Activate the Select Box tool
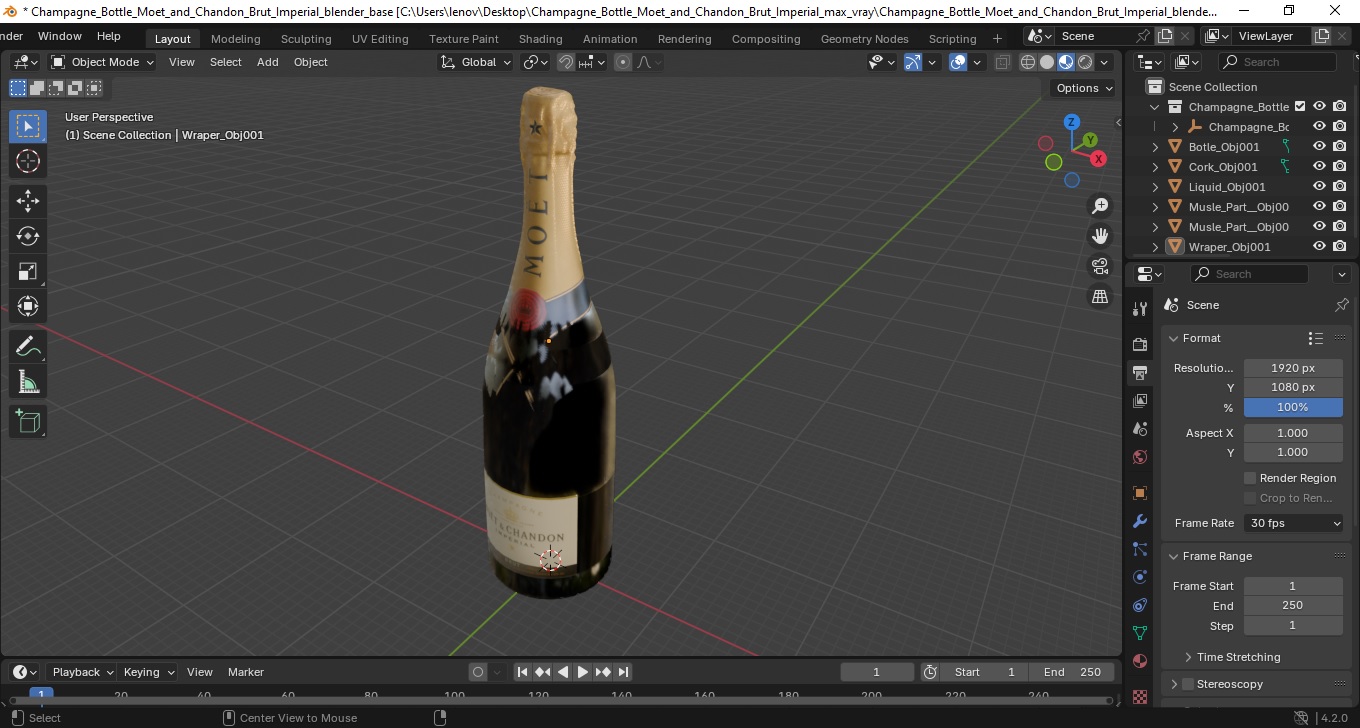1360x728 pixels. coord(28,126)
